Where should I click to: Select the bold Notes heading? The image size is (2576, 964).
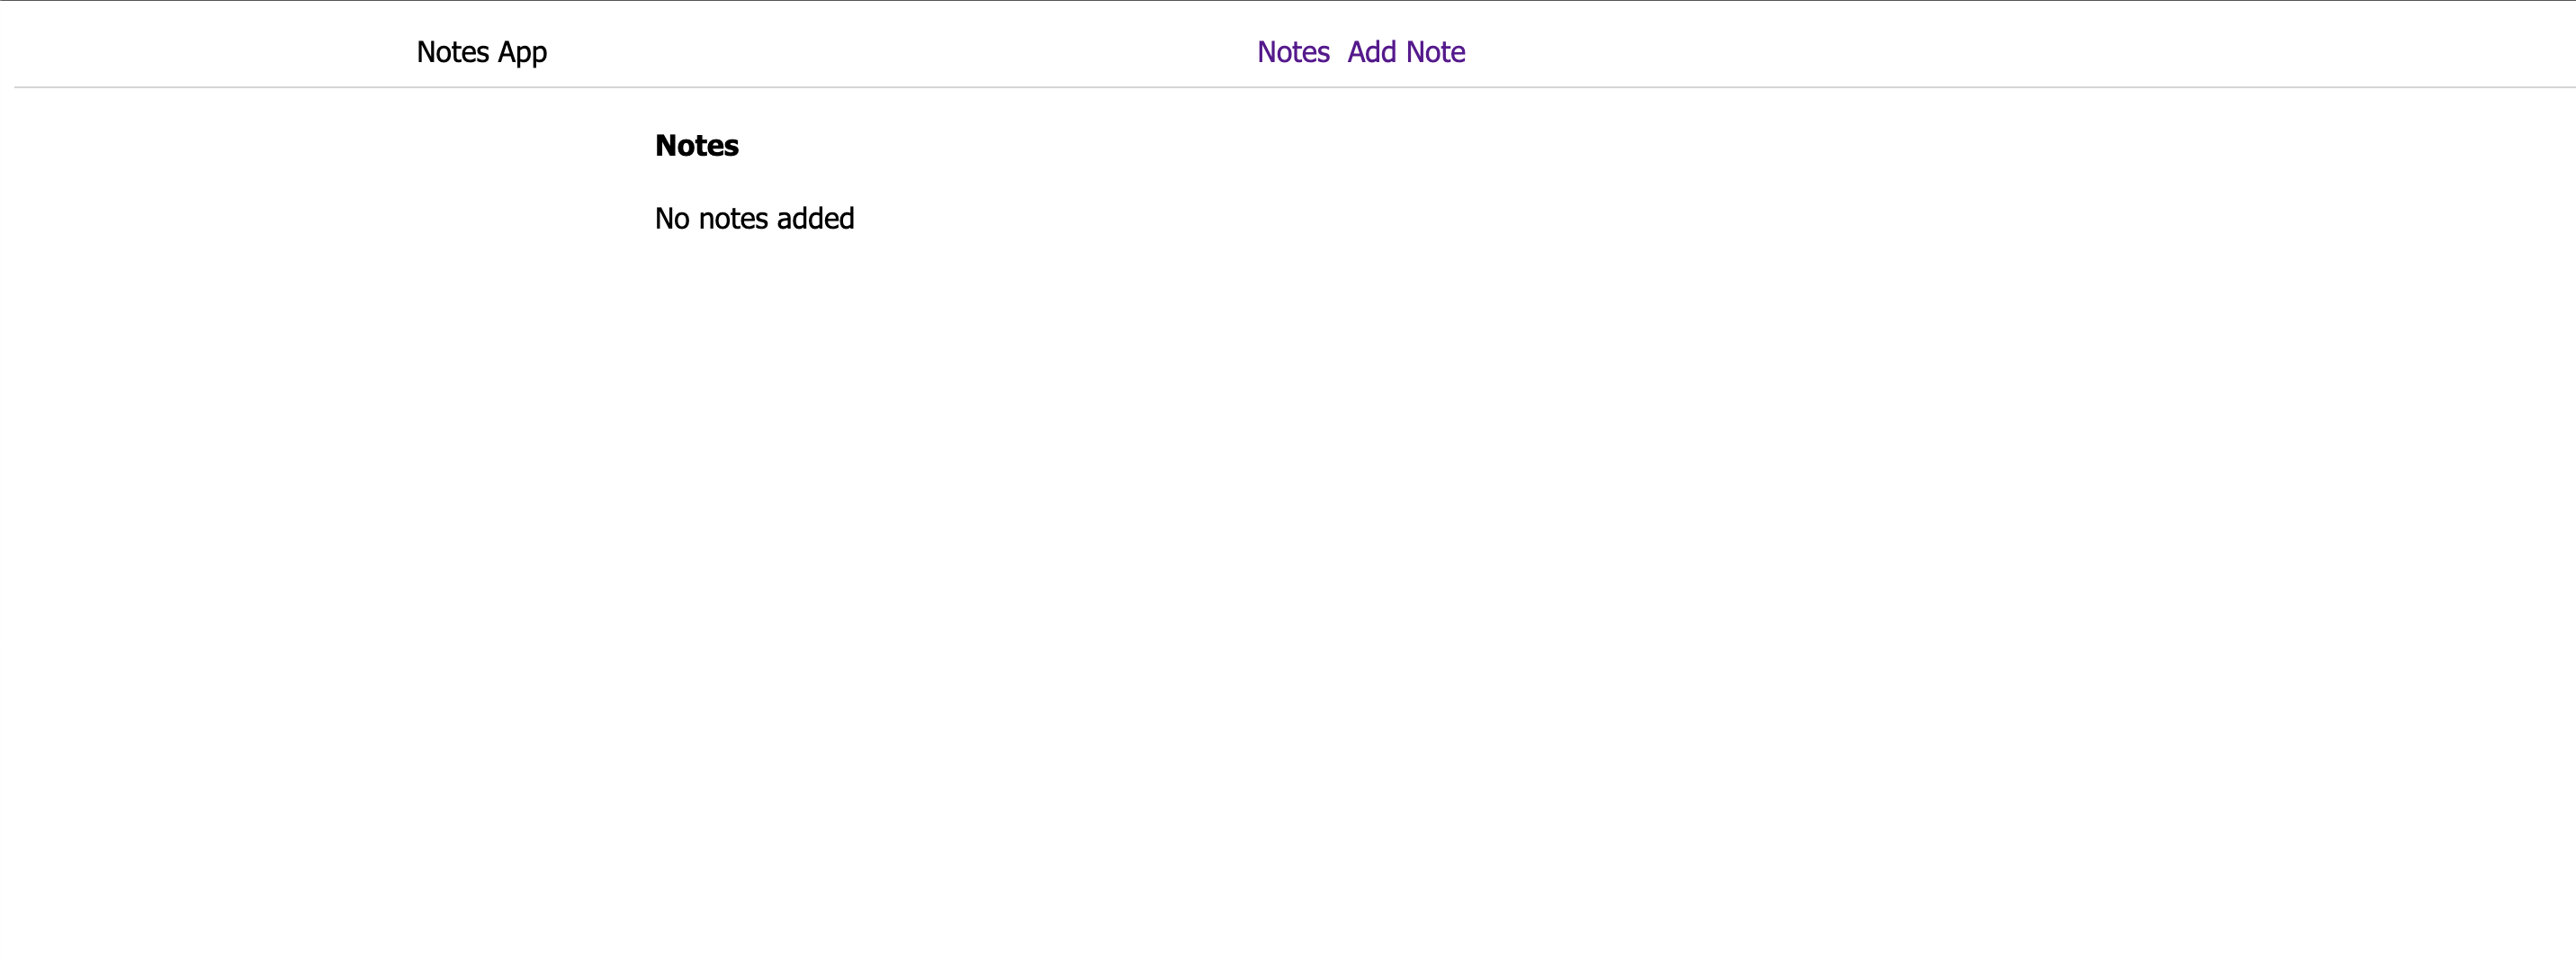[697, 146]
